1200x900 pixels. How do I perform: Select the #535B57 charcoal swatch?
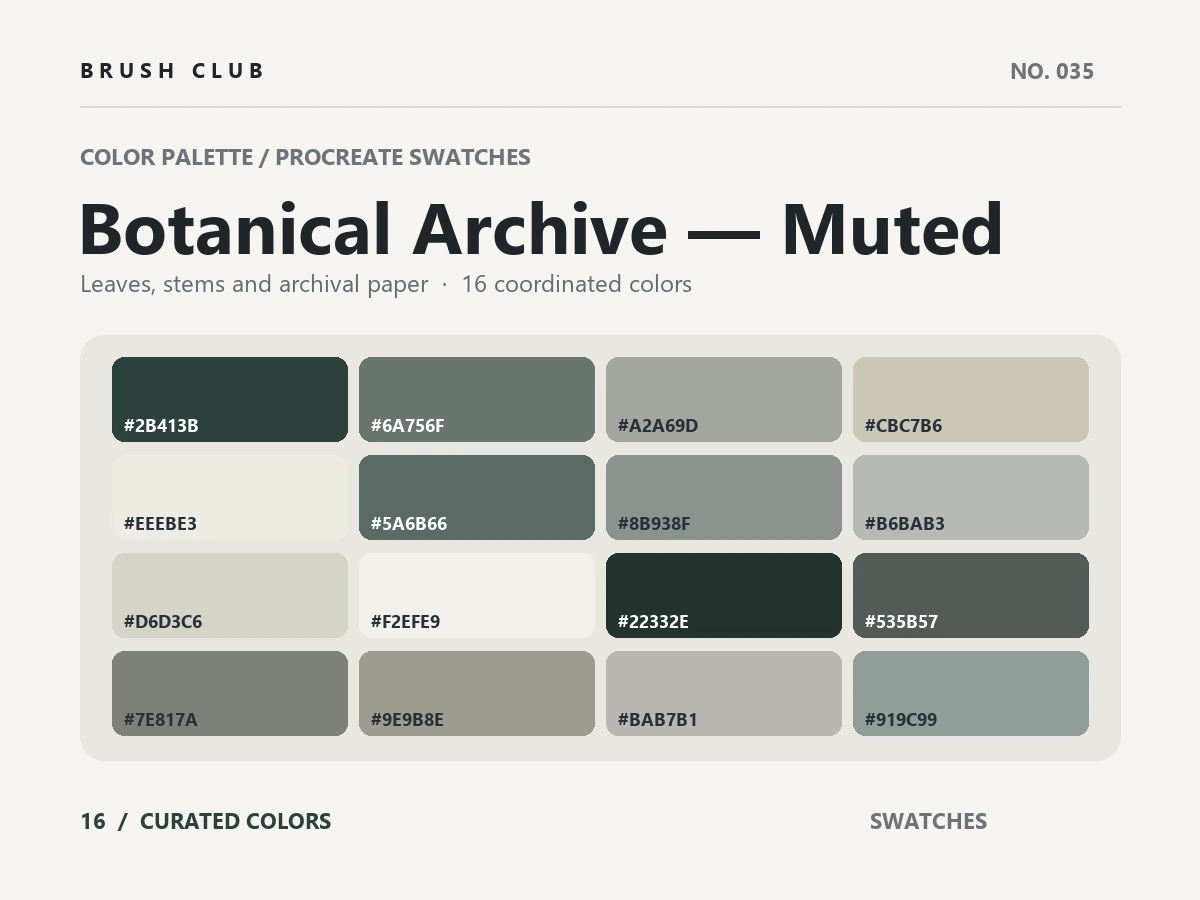click(971, 595)
